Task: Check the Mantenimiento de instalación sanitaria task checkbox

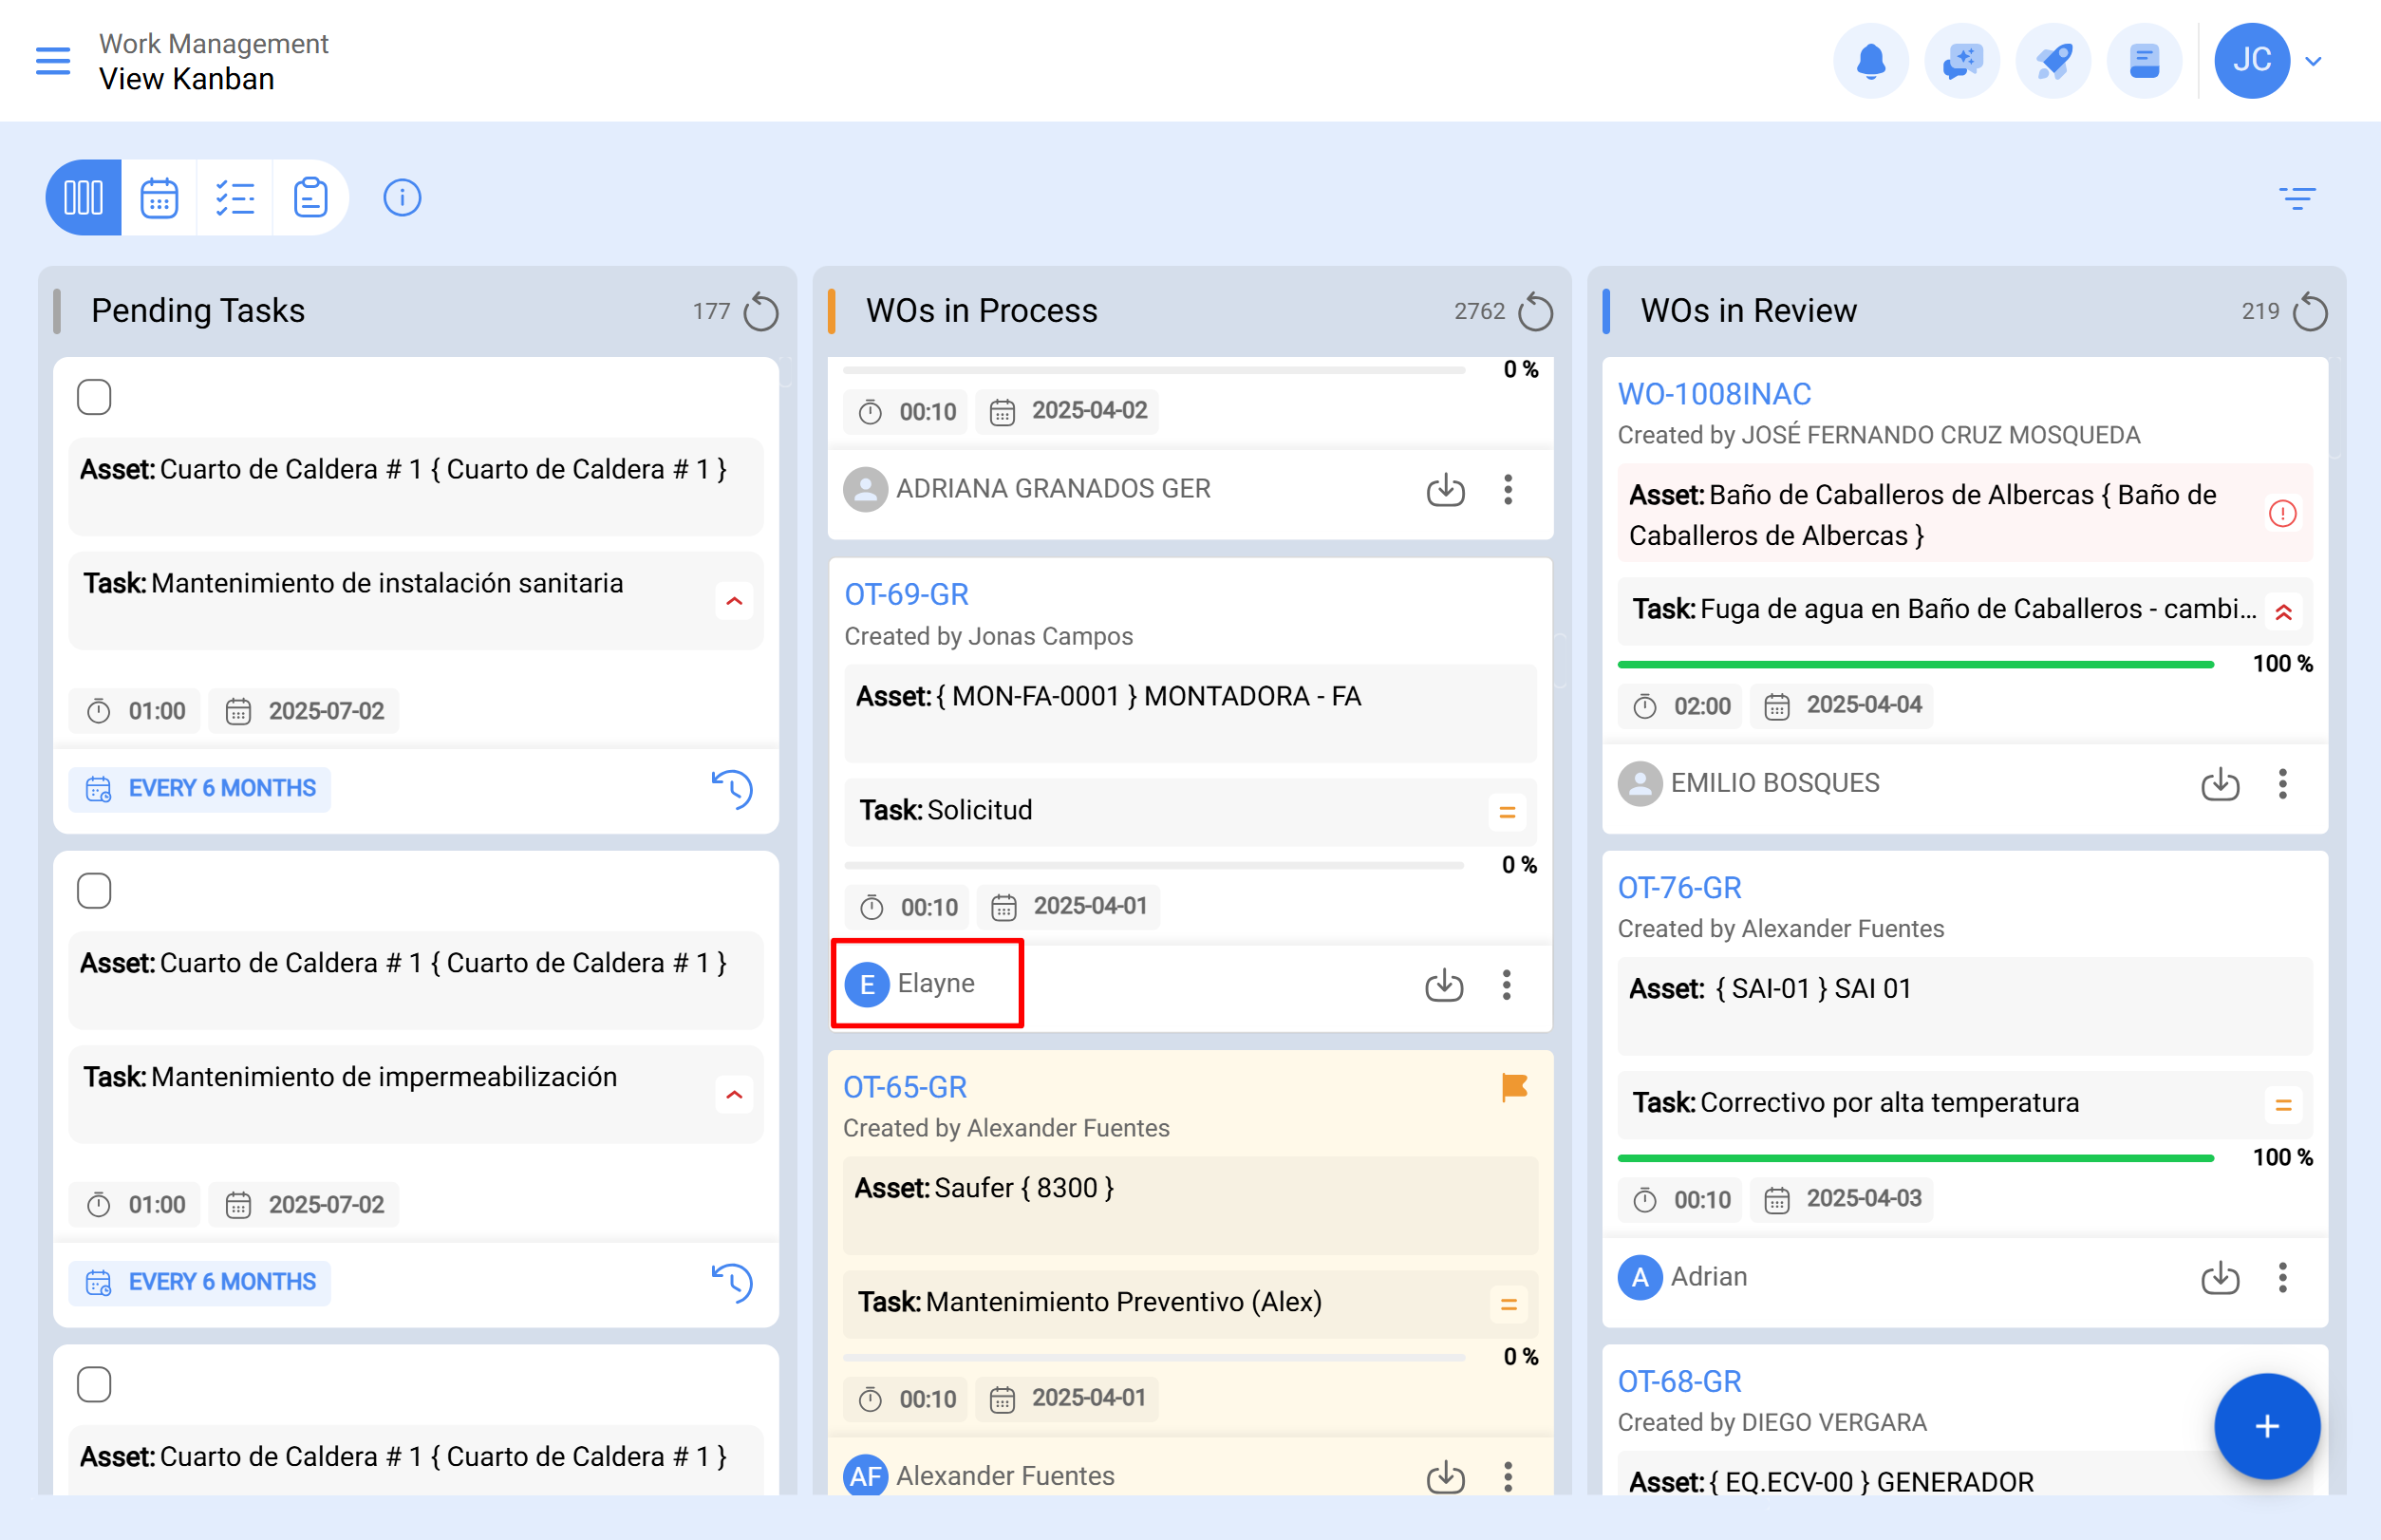Action: (x=94, y=397)
